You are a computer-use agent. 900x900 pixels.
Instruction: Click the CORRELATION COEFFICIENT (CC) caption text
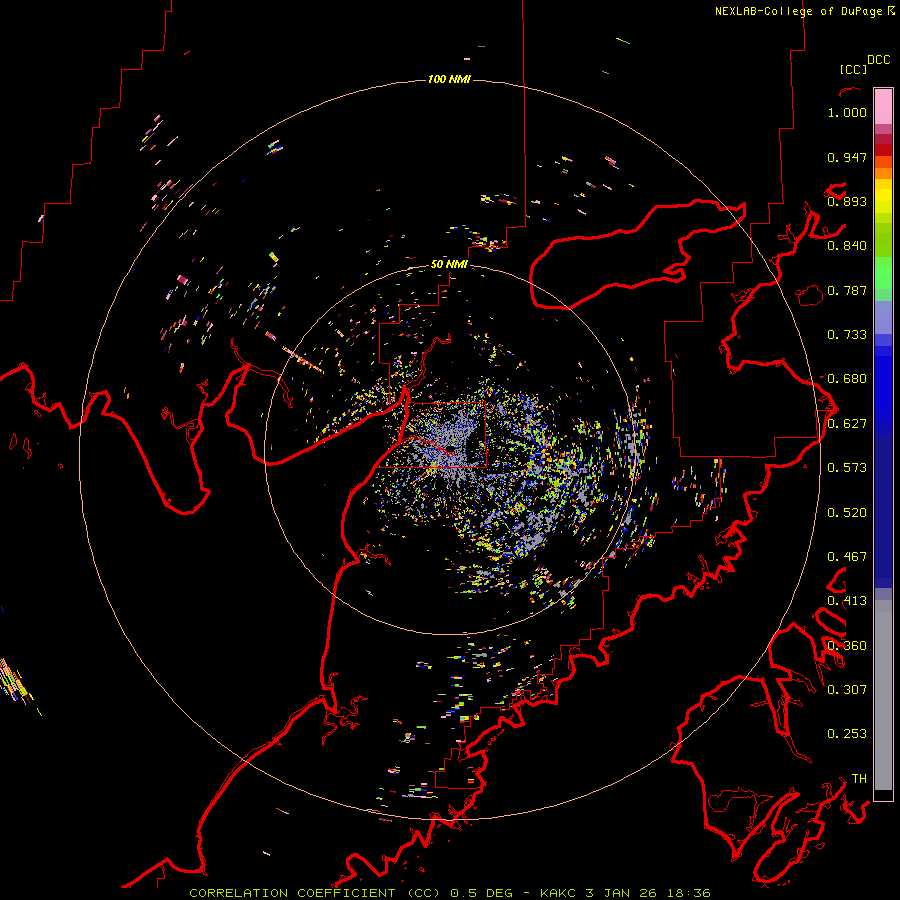point(315,893)
